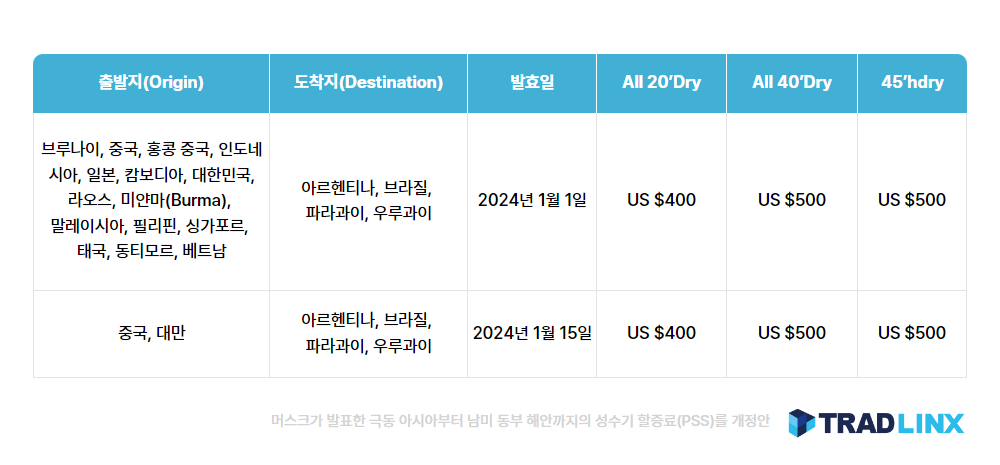Click the 2024년 1월 15일 date cell

tap(532, 334)
